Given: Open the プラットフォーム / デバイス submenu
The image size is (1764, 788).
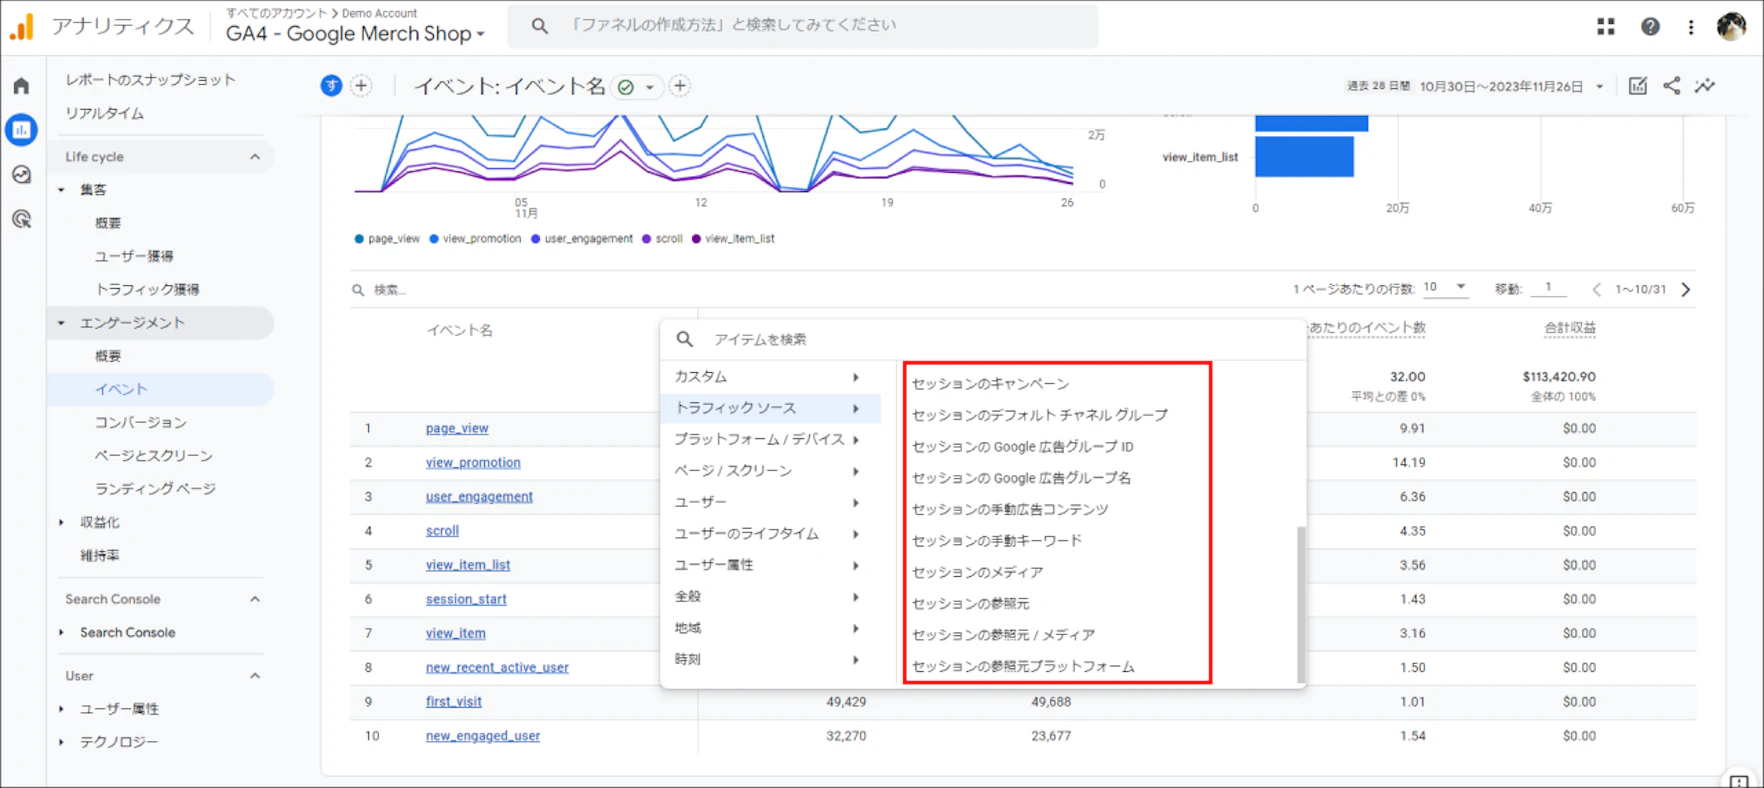Looking at the screenshot, I should [770, 440].
